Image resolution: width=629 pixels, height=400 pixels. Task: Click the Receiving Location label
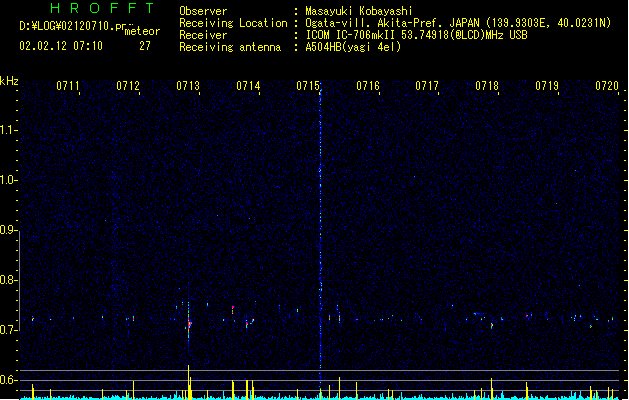[233, 23]
